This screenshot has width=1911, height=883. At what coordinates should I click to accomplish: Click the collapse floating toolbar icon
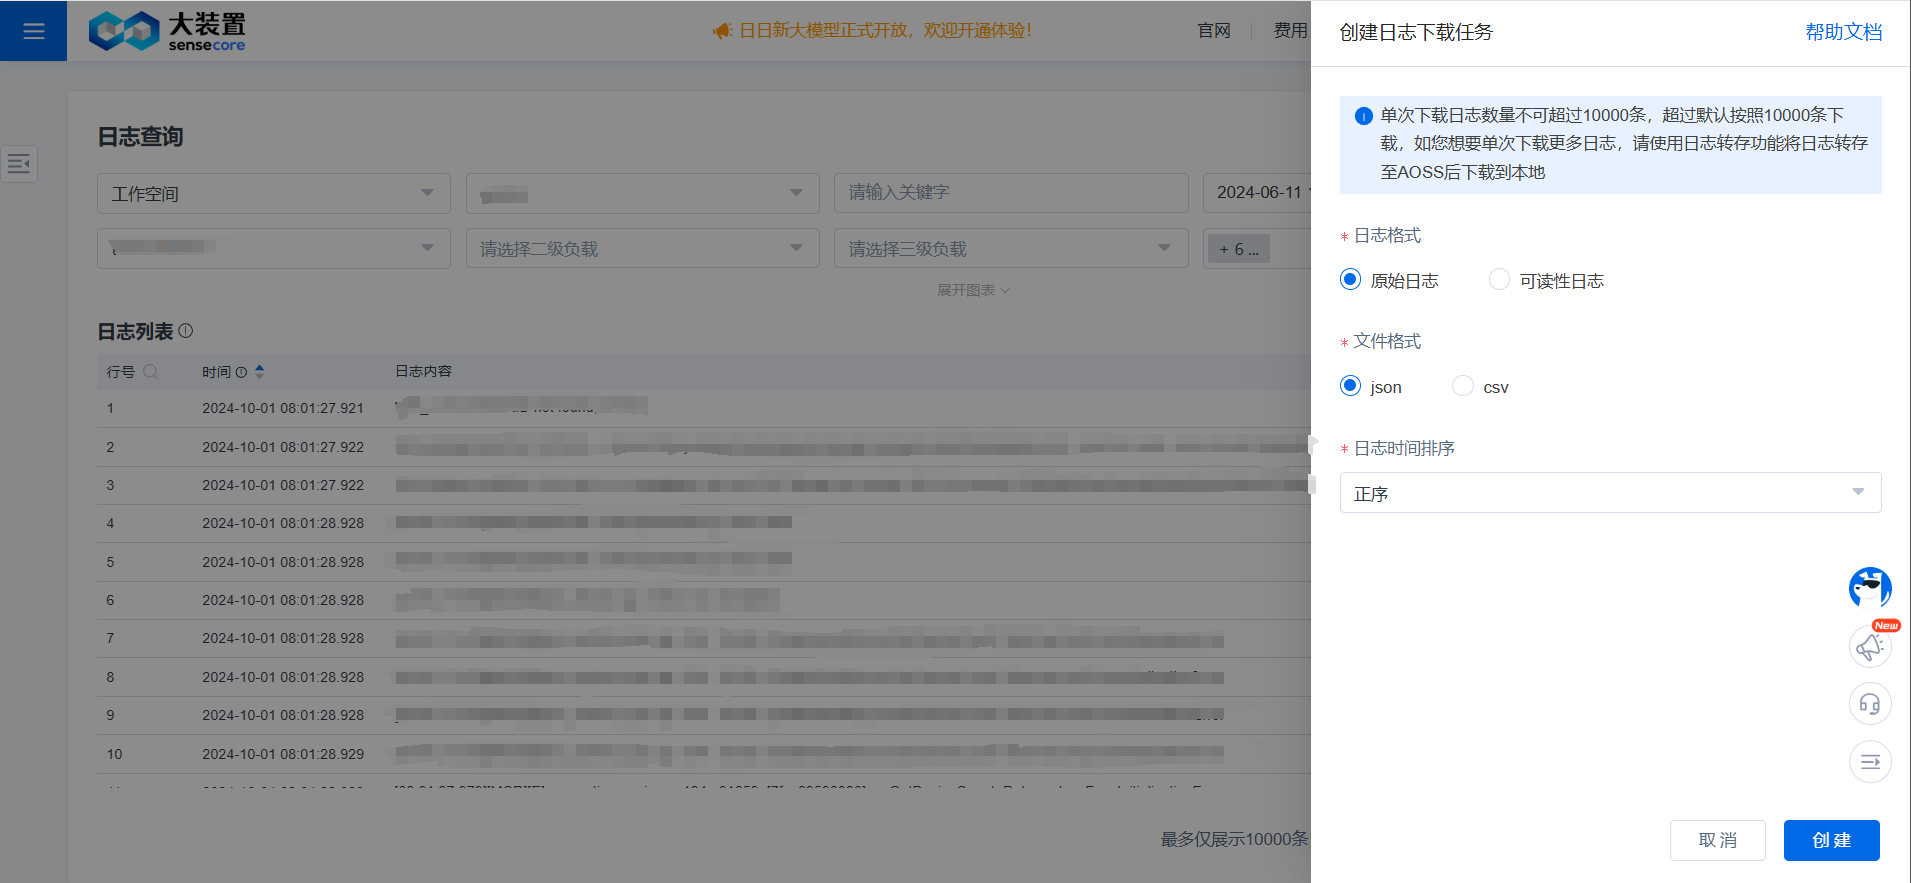[1869, 762]
